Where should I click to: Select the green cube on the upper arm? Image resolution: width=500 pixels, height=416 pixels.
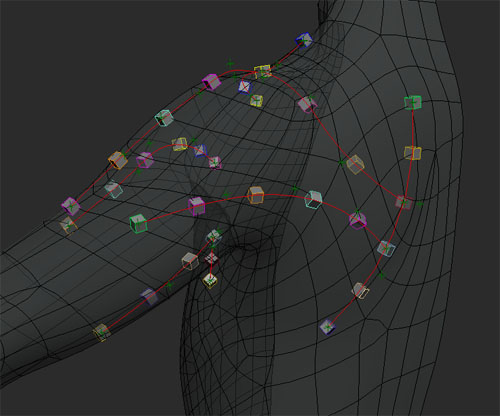tap(138, 223)
